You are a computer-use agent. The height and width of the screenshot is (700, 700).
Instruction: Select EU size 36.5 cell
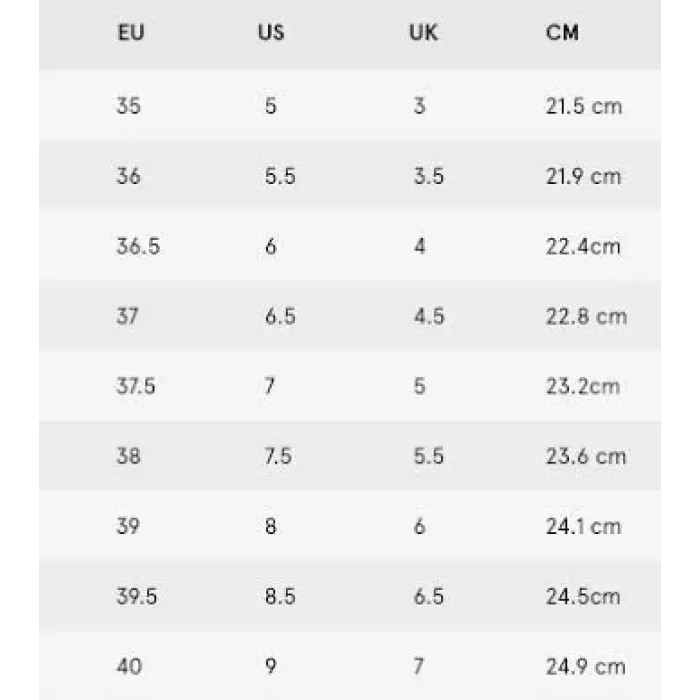click(138, 246)
